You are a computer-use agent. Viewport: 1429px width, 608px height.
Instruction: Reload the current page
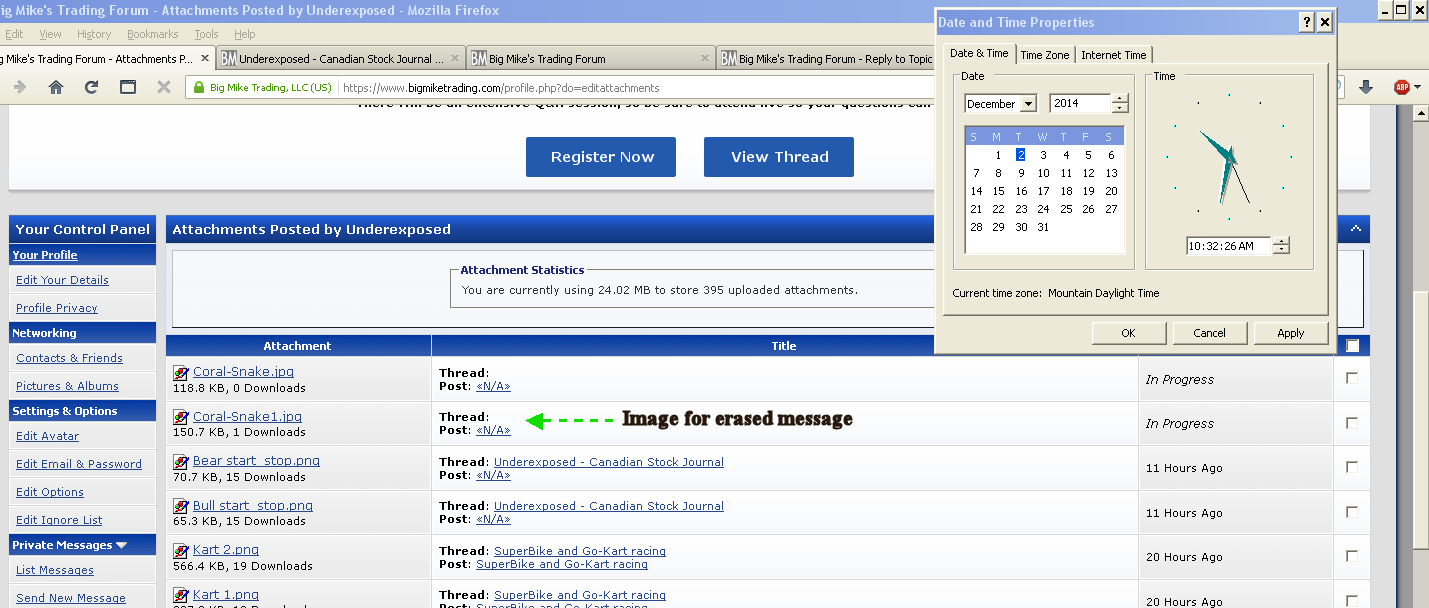click(91, 87)
